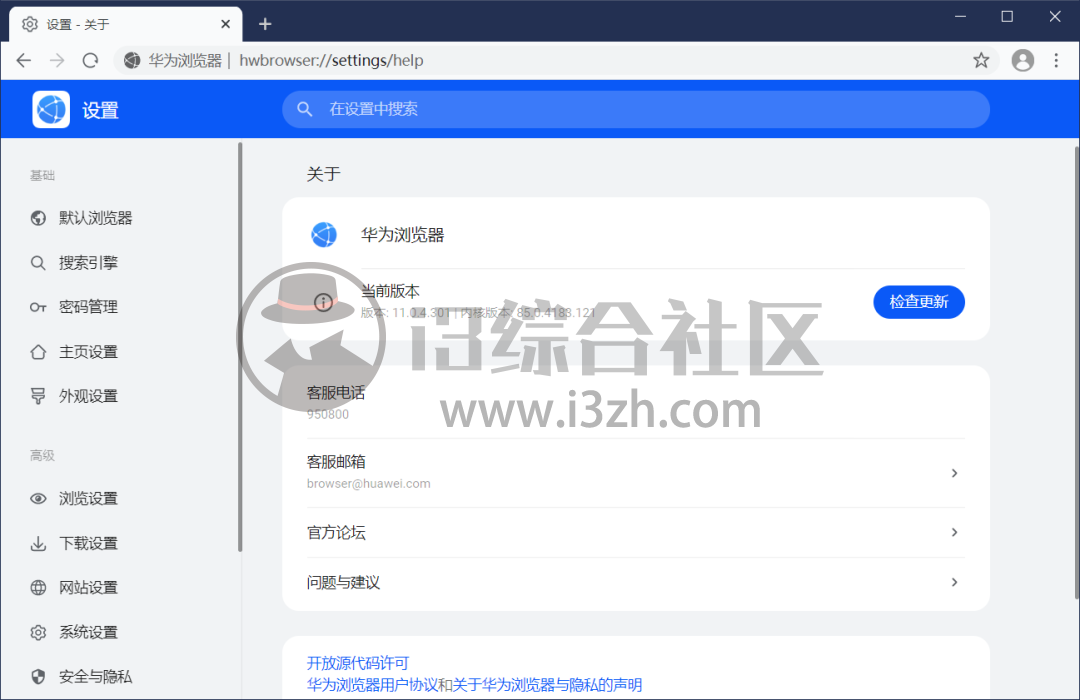This screenshot has width=1080, height=700.
Task: Open 下载设置 settings section
Action: (x=88, y=544)
